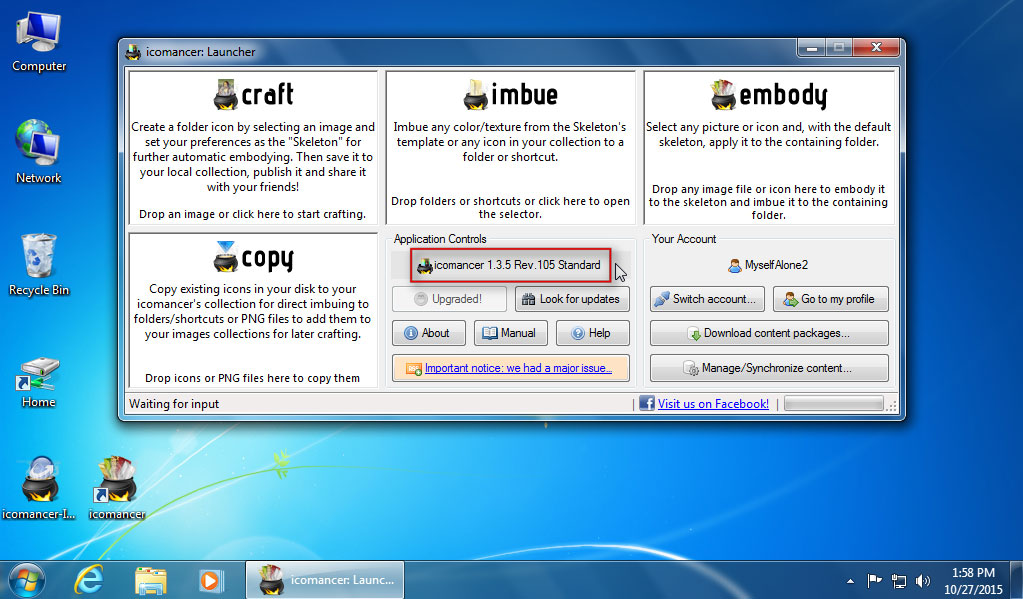The image size is (1023, 599).
Task: Select the Network desktop icon
Action: coord(38,153)
